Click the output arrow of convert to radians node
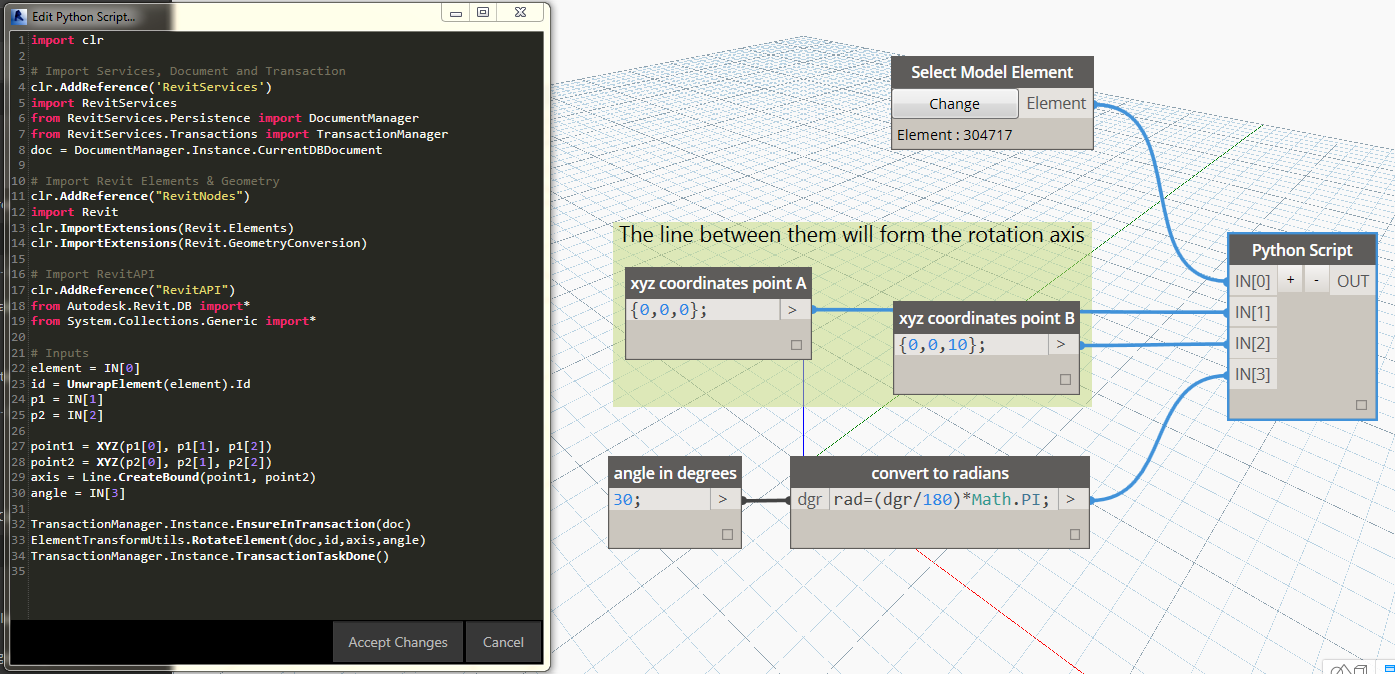 click(1072, 499)
